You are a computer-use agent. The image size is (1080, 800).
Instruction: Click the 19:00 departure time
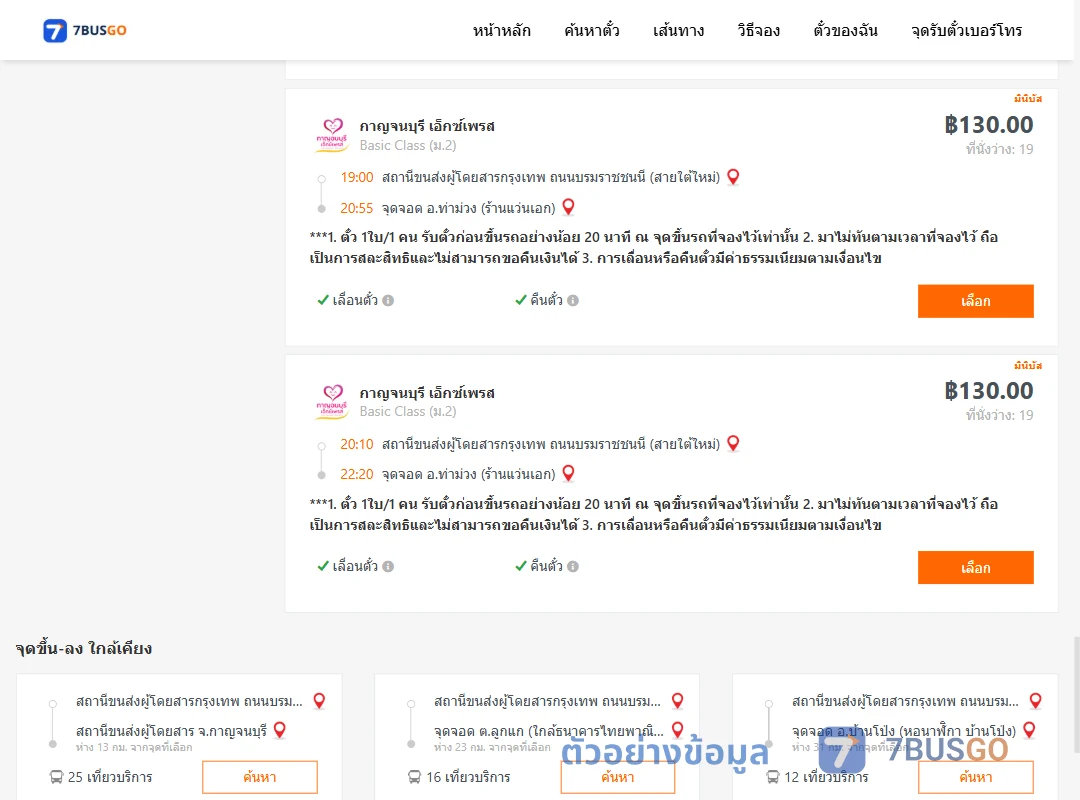[x=357, y=178]
